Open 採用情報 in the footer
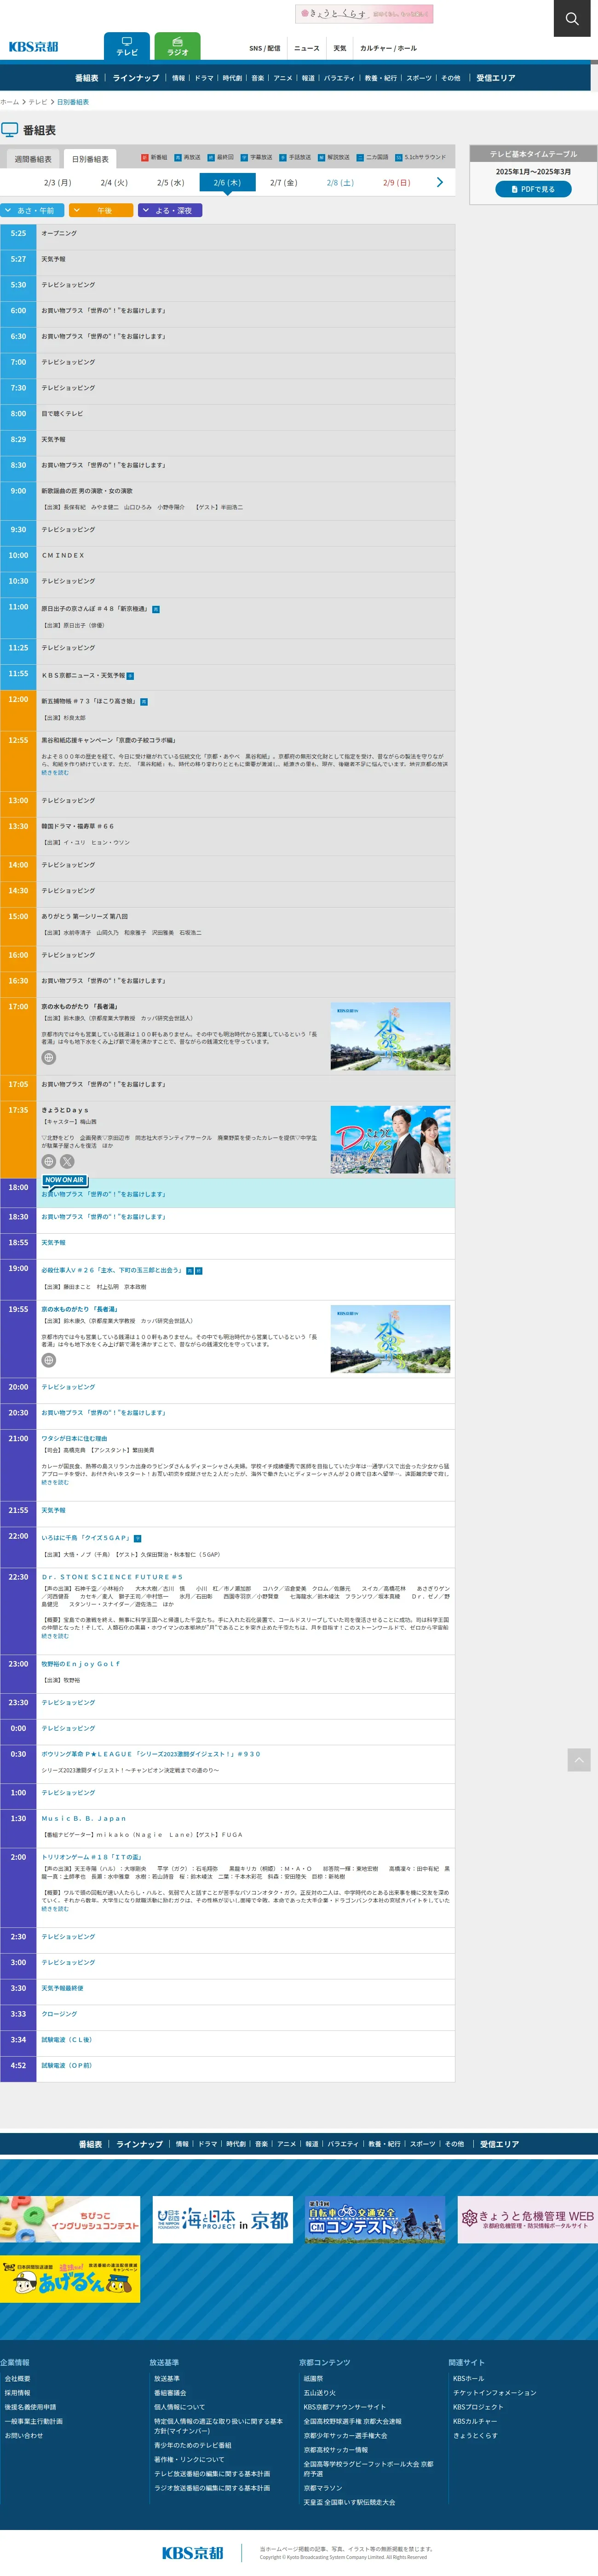Viewport: 598px width, 2576px height. point(17,2393)
